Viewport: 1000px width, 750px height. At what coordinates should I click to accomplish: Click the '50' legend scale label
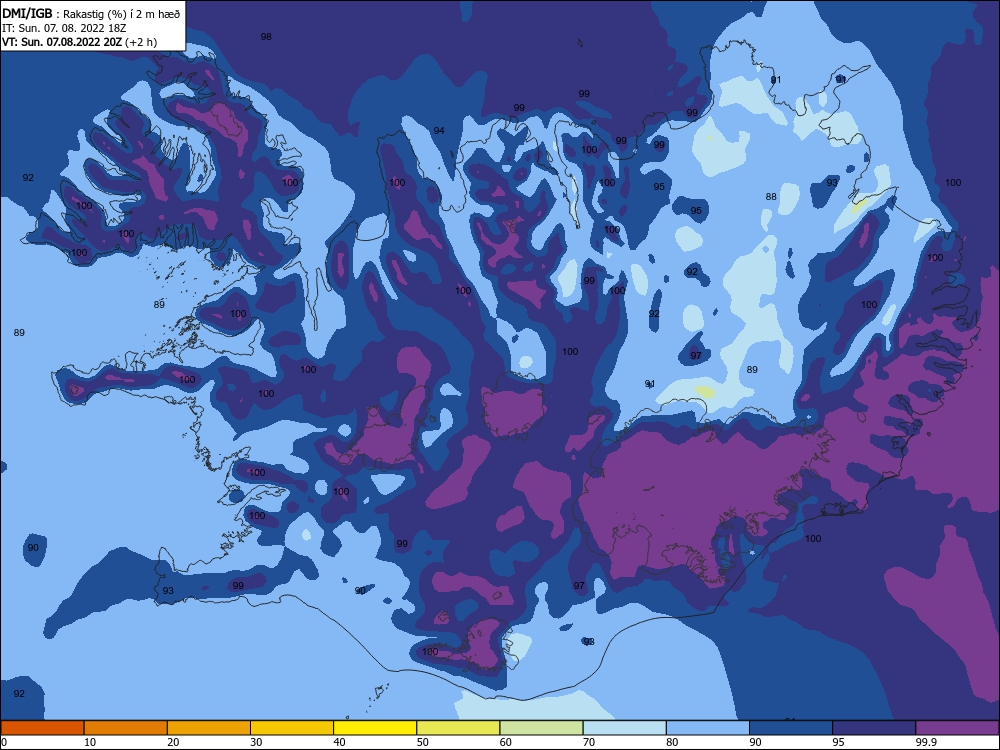coord(423,742)
